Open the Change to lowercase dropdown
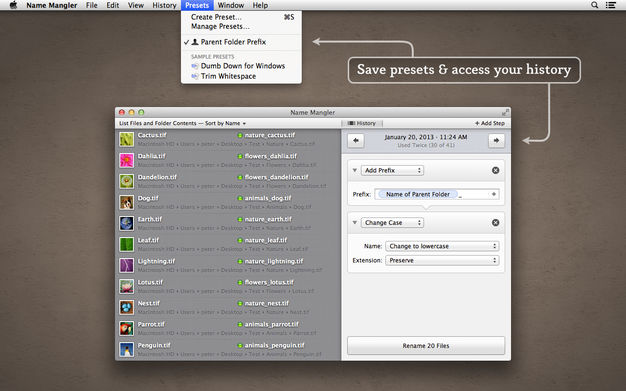 point(442,246)
